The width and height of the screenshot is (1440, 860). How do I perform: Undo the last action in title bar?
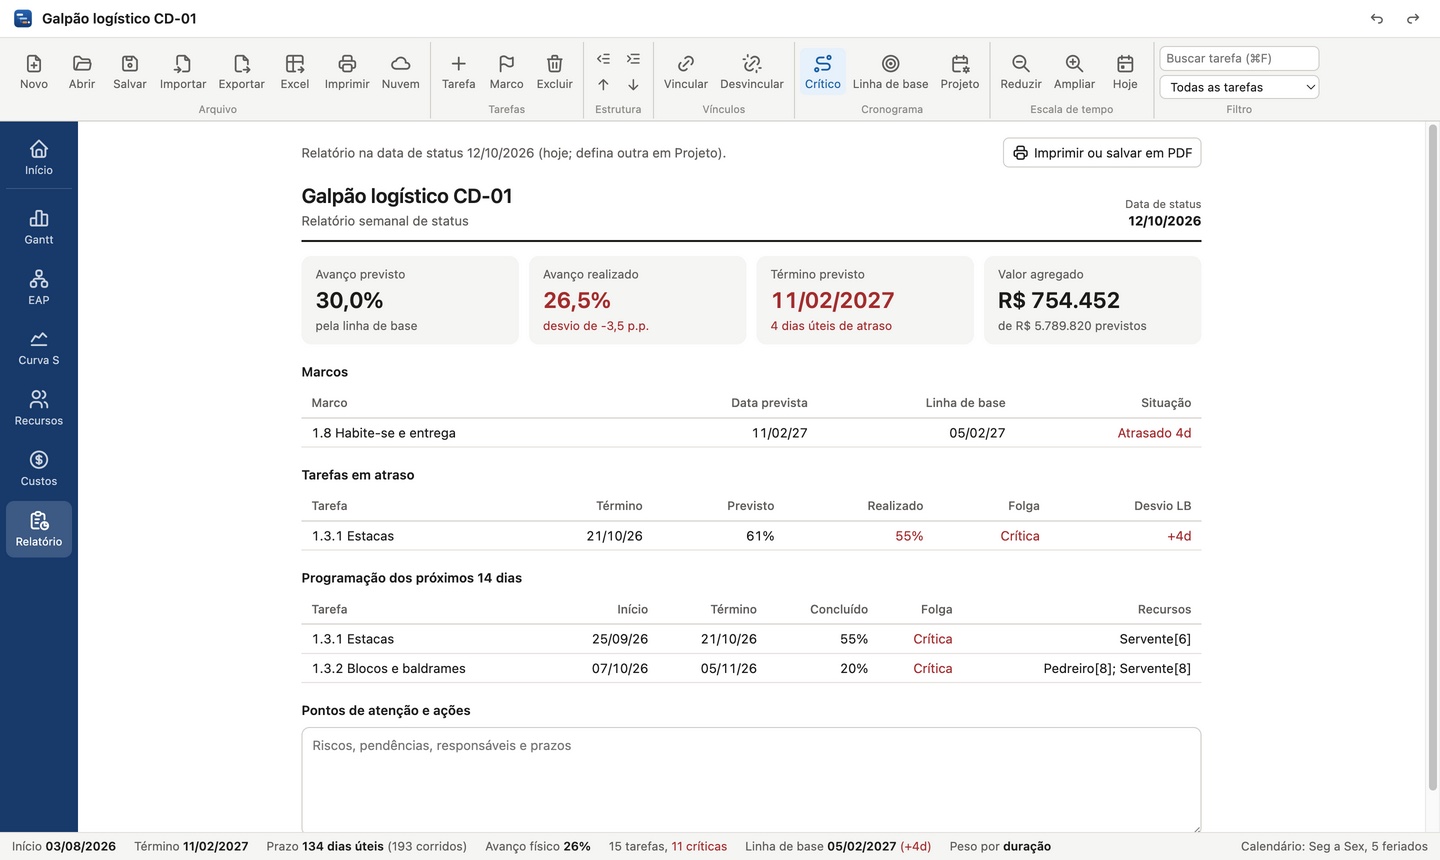coord(1377,19)
